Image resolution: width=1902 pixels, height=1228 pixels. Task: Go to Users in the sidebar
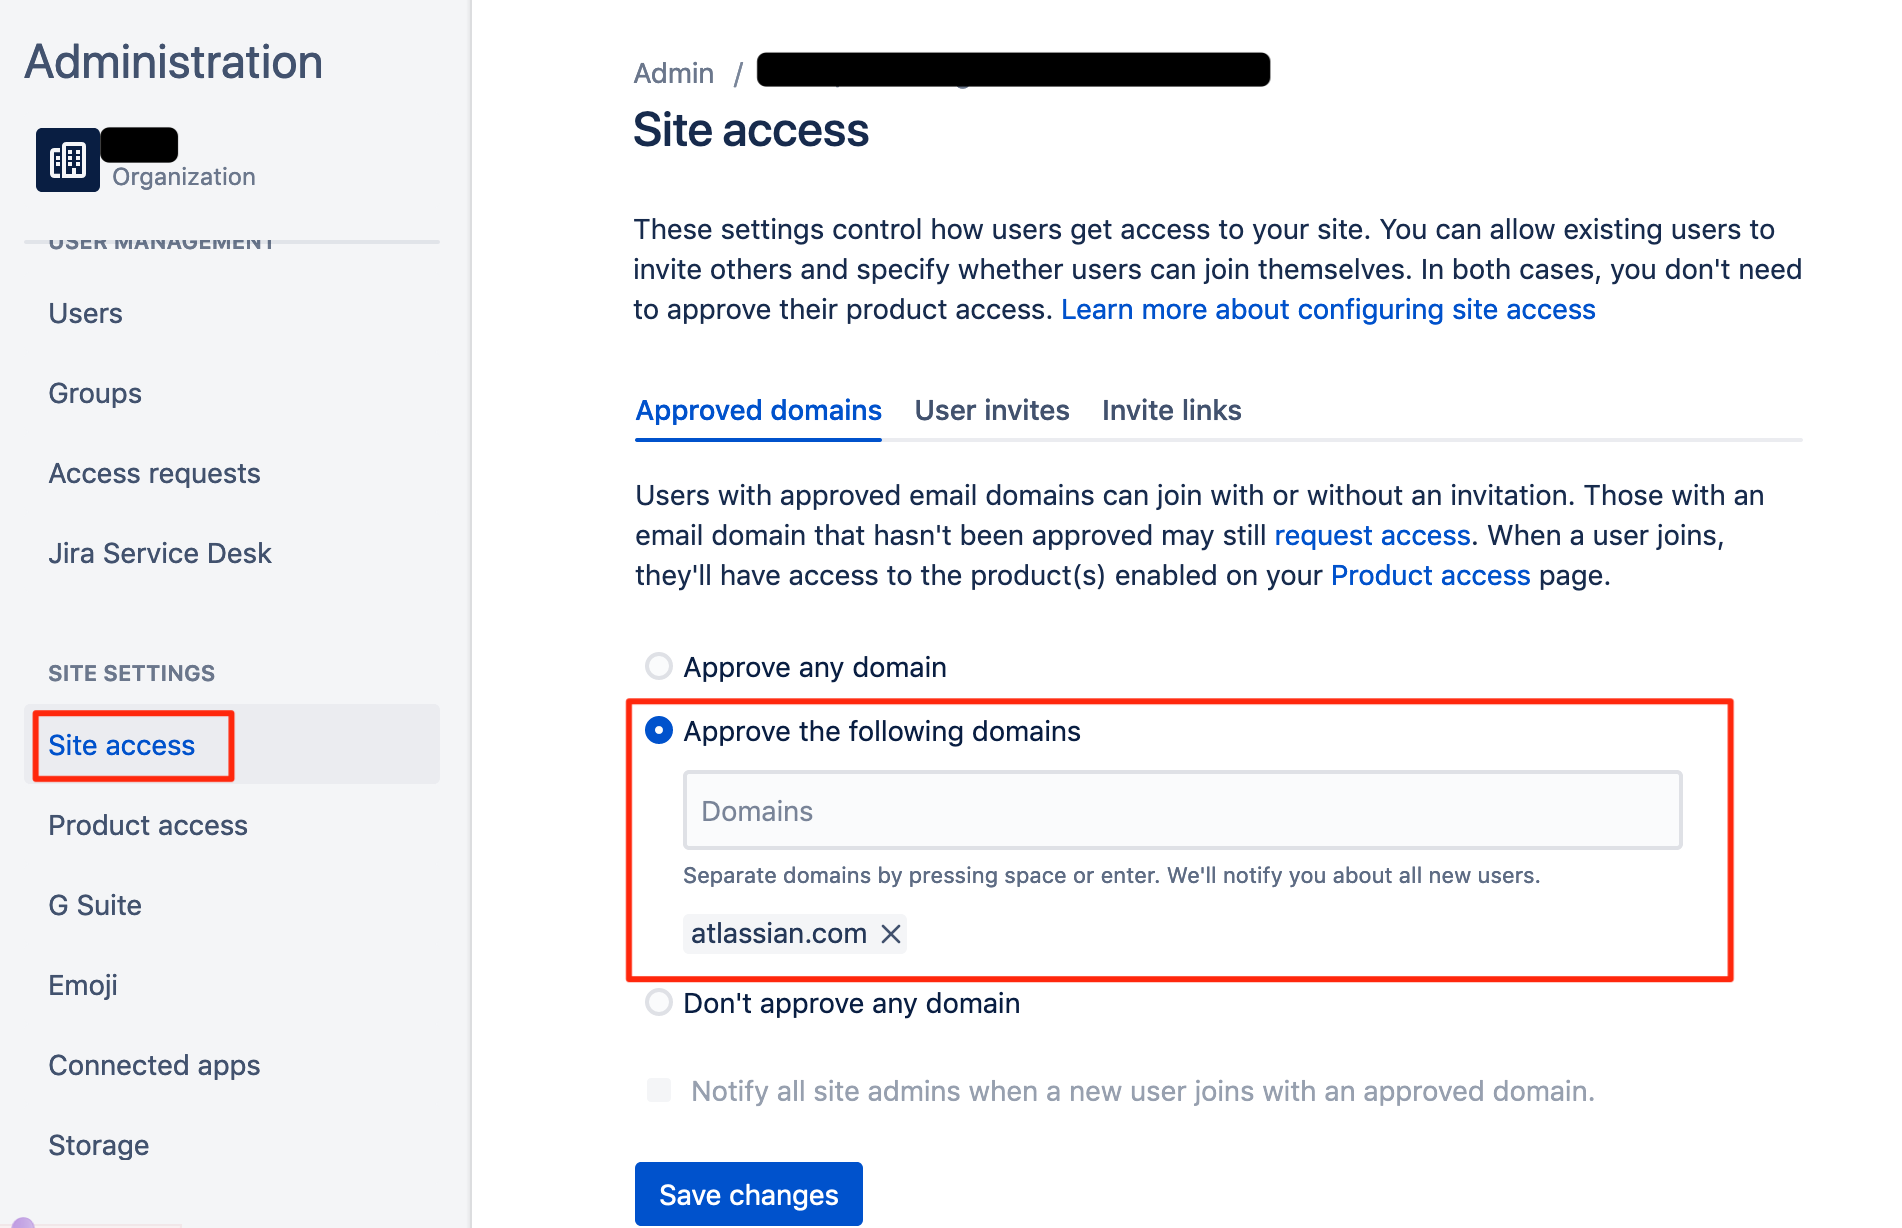pyautogui.click(x=86, y=313)
